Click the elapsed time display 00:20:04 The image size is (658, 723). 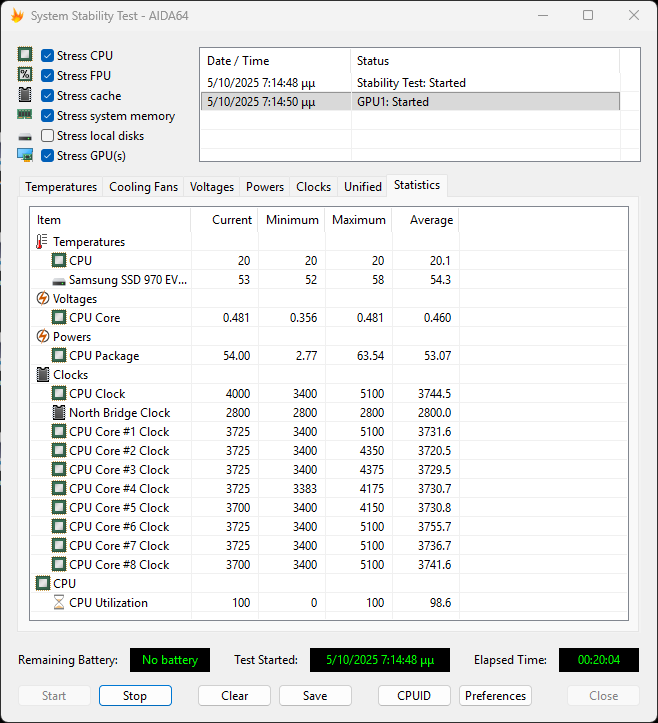pos(599,660)
